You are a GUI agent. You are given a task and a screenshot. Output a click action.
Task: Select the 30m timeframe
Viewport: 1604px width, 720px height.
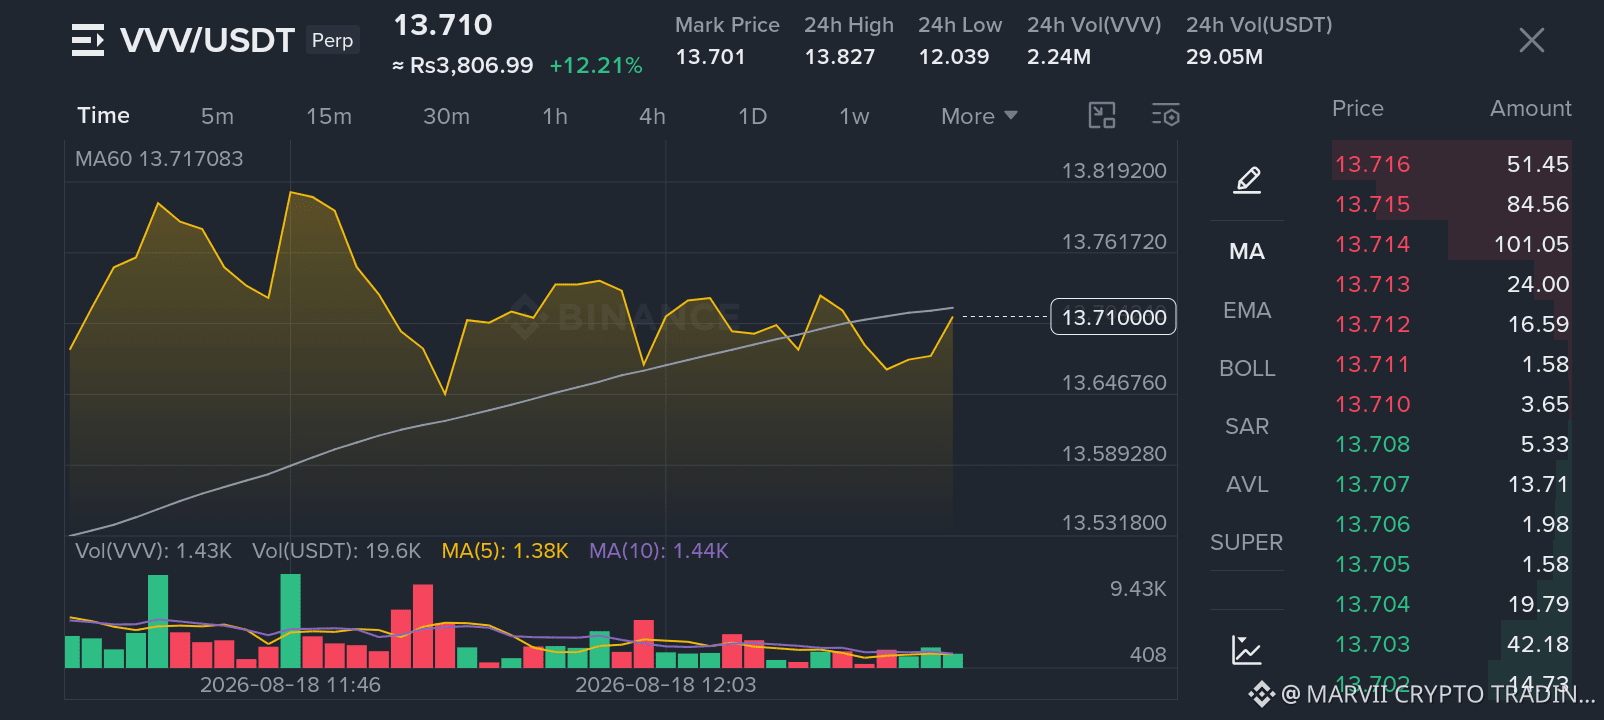coord(446,116)
